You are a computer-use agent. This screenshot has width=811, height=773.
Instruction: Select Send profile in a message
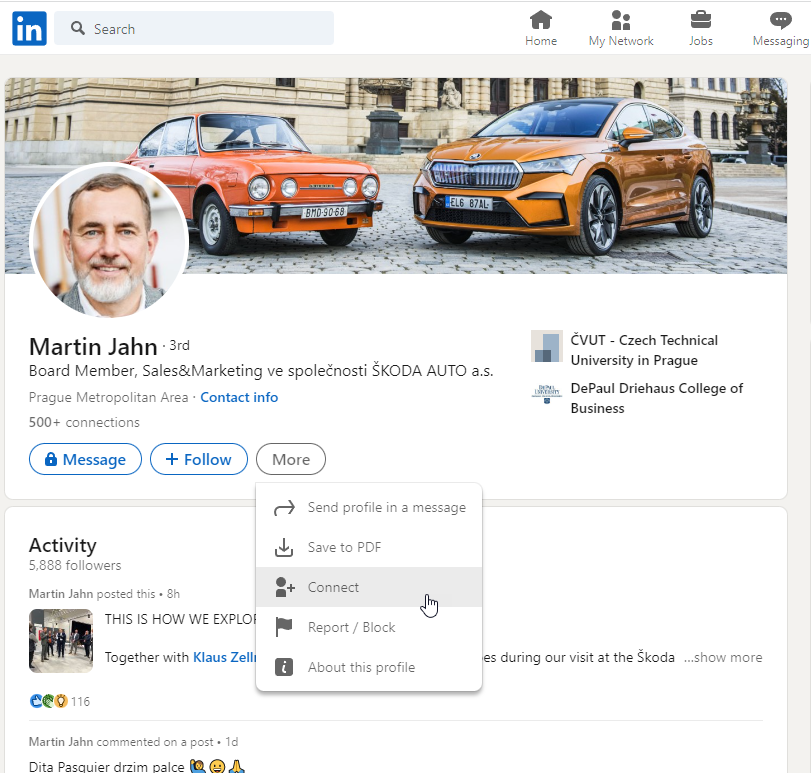(x=386, y=507)
